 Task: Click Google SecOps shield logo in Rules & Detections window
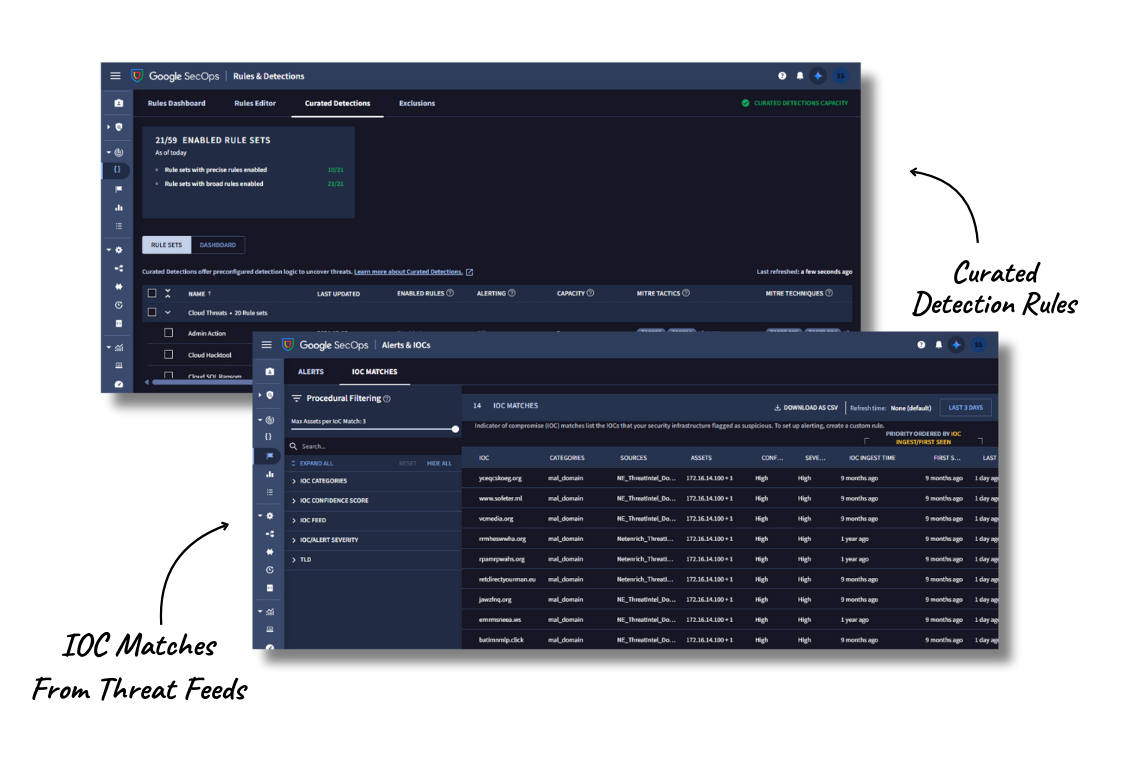(137, 75)
